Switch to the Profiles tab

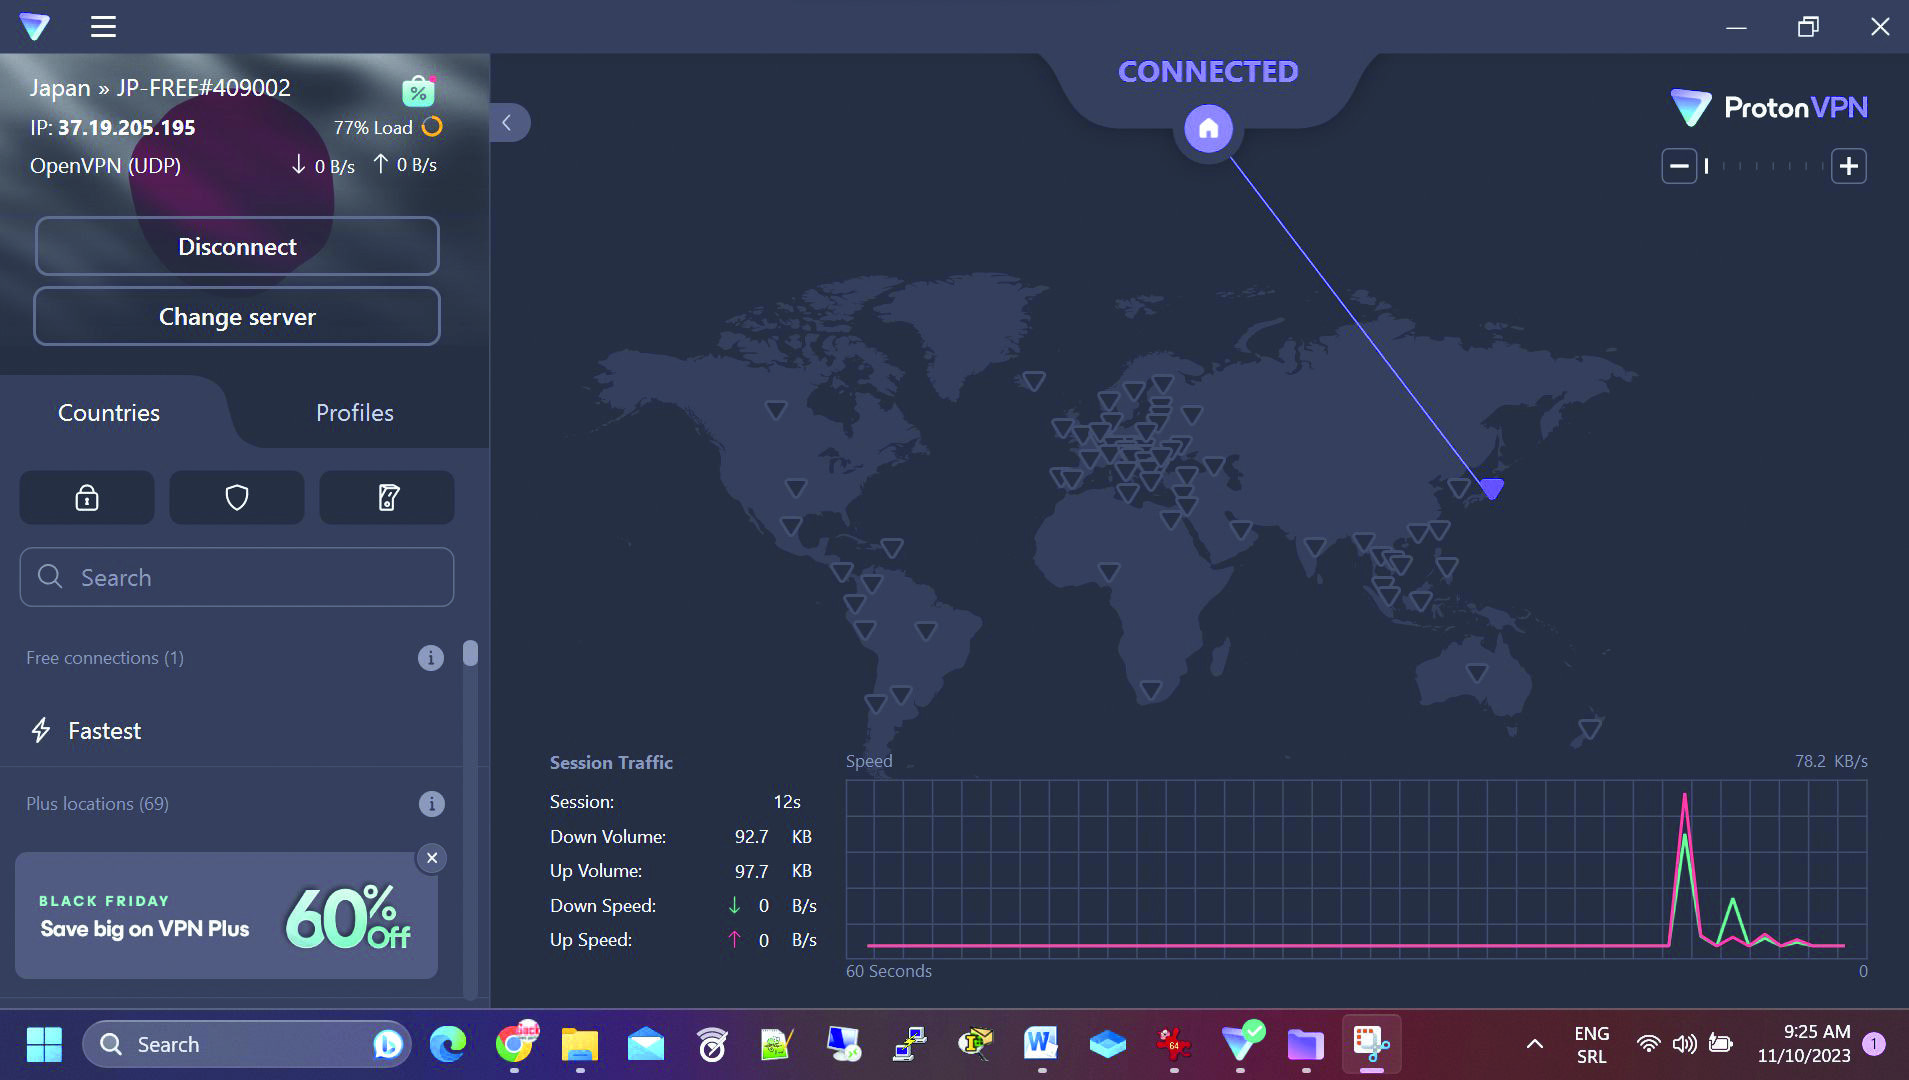coord(354,413)
